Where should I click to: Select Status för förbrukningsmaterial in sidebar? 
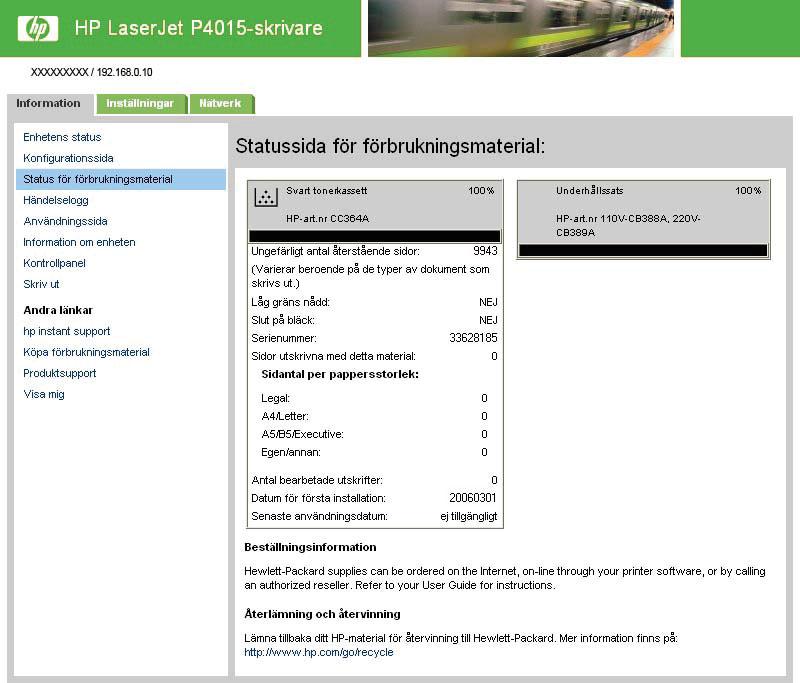(121, 180)
